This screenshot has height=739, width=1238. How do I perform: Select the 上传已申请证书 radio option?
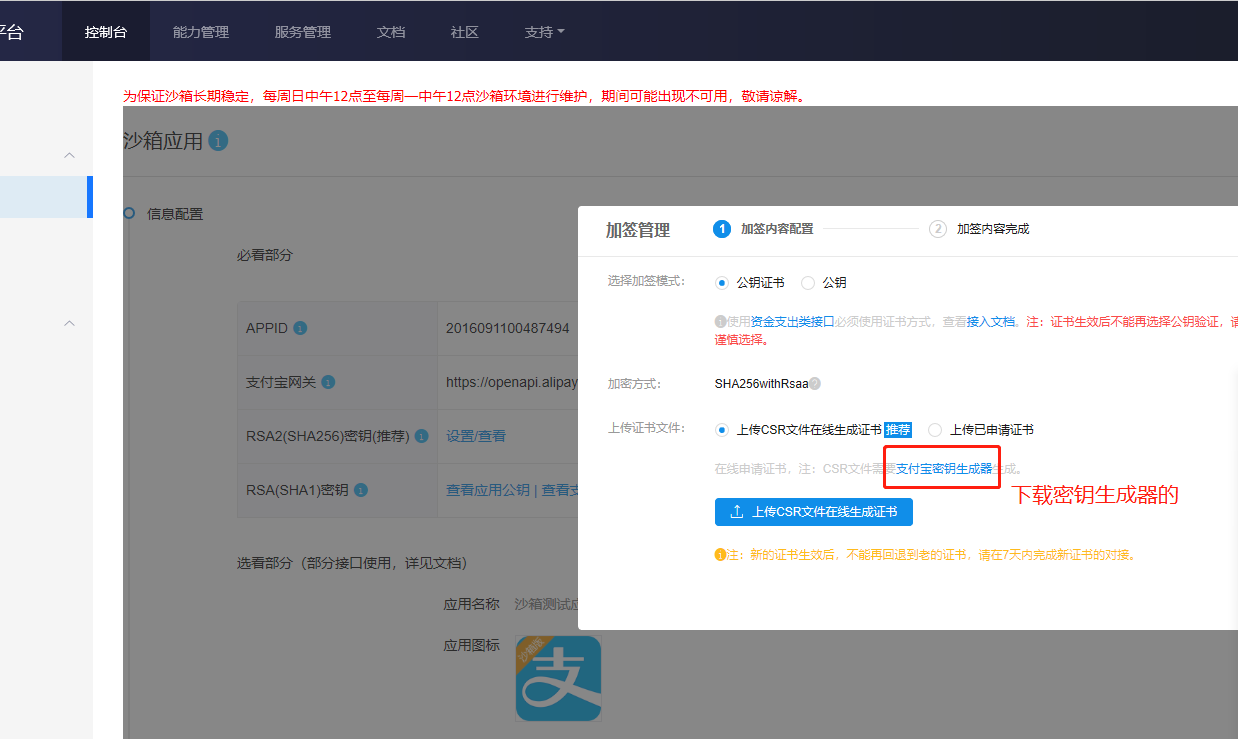click(935, 430)
